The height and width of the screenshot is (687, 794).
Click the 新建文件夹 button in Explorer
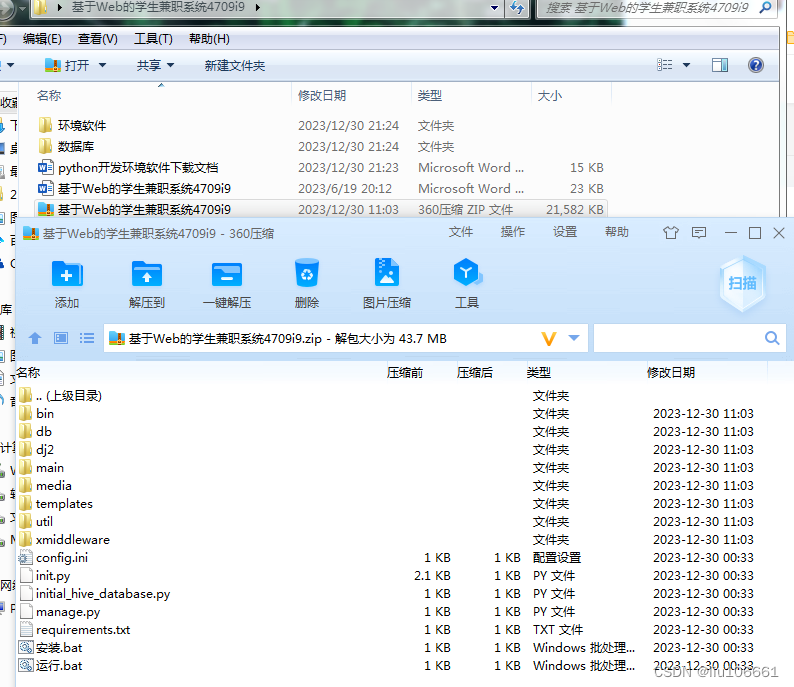click(235, 65)
